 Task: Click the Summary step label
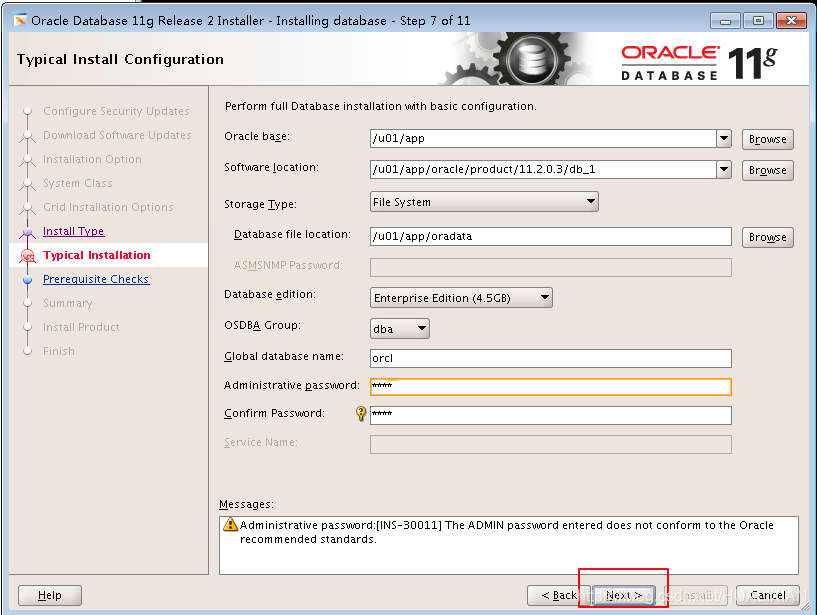68,303
